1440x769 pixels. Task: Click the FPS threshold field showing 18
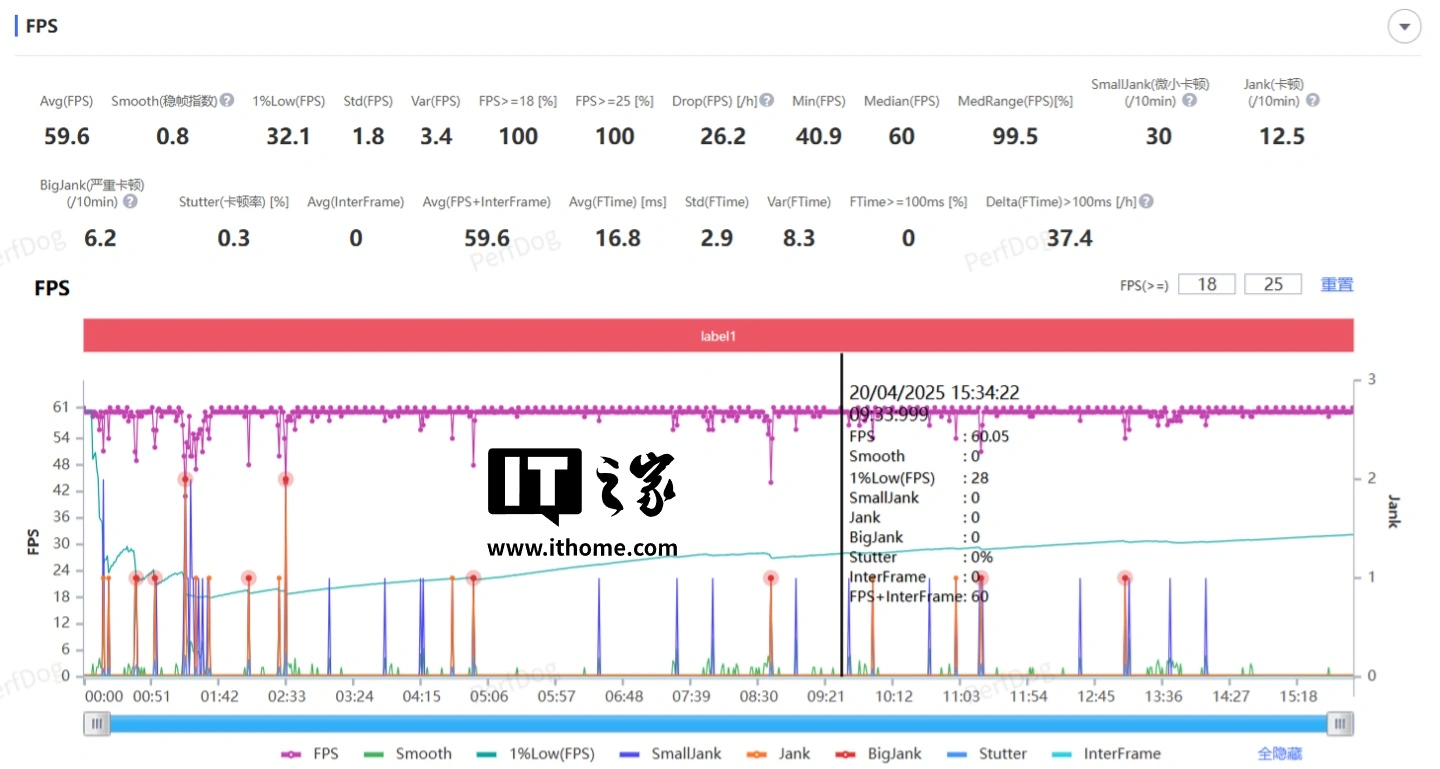tap(1206, 284)
